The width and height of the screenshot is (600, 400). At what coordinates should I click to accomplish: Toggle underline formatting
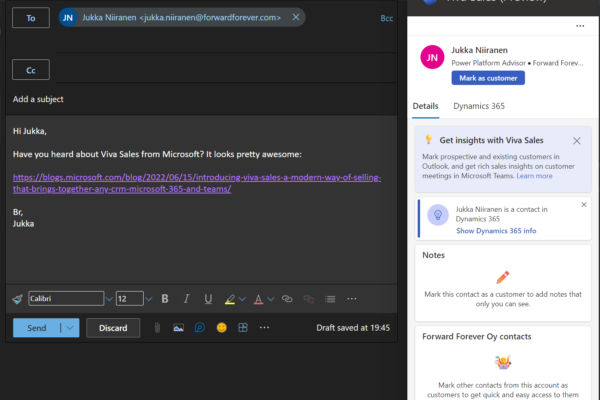click(x=208, y=299)
